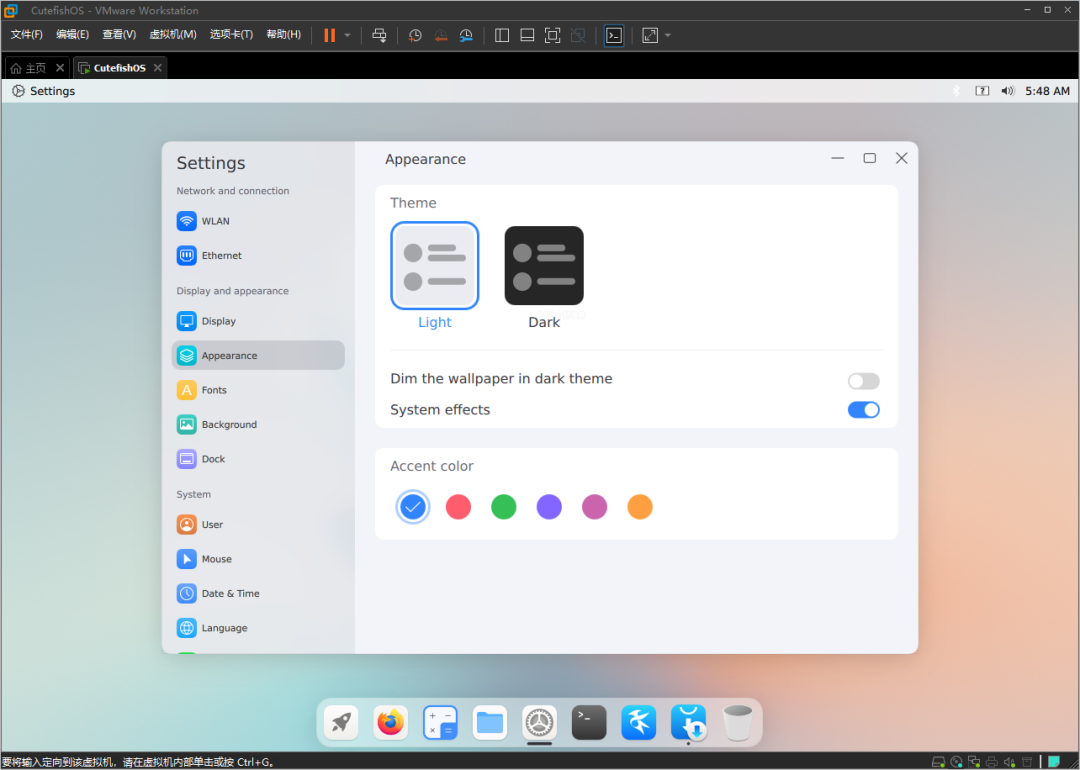
Task: Enable Dim the wallpaper in dark theme
Action: pyautogui.click(x=863, y=381)
